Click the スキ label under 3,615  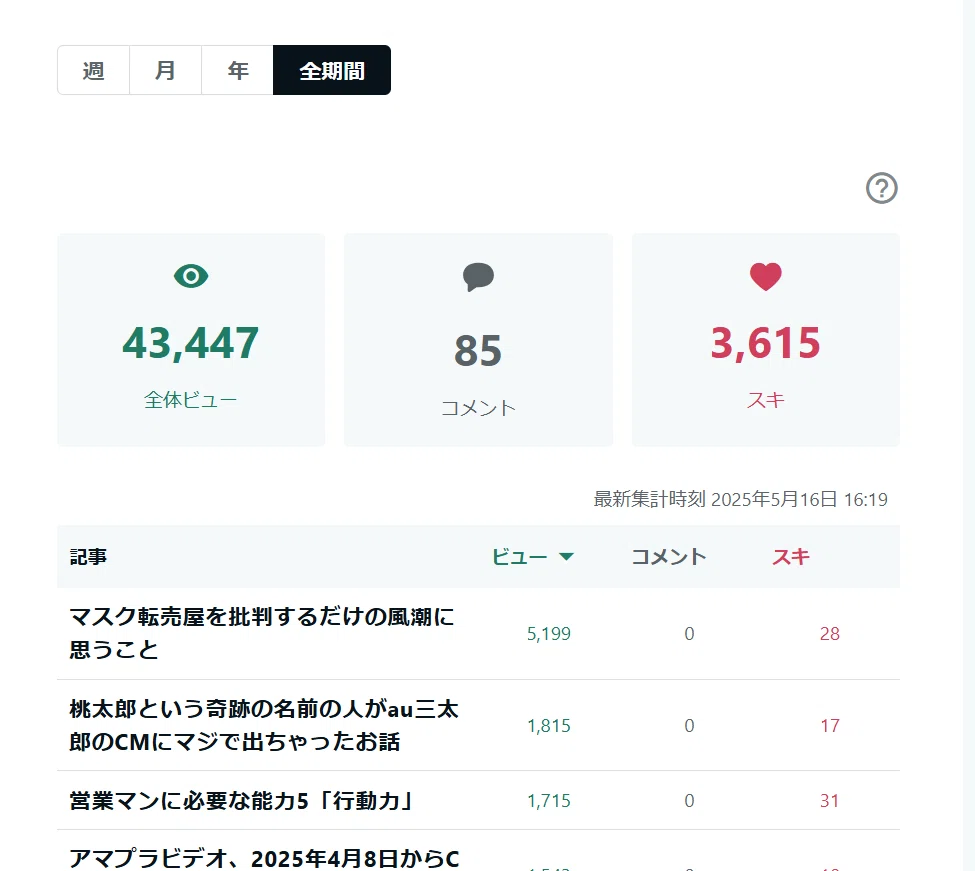click(x=765, y=400)
